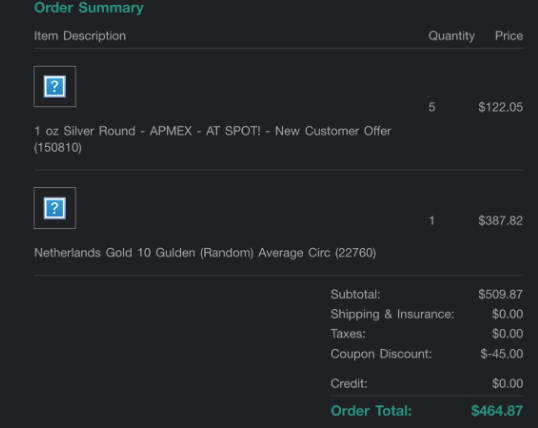Select the quantity 5 for Silver Round
The image size is (538, 428).
(x=432, y=107)
